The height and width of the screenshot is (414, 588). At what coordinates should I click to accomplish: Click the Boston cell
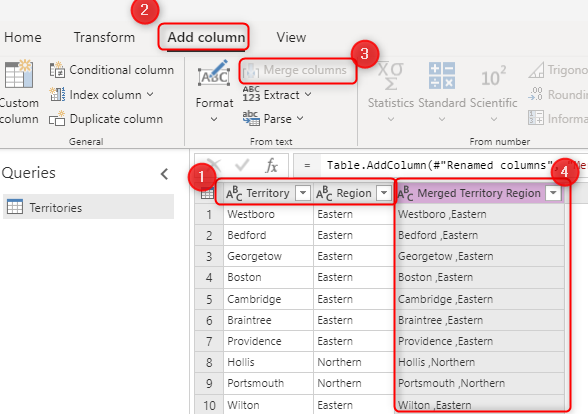pyautogui.click(x=268, y=277)
